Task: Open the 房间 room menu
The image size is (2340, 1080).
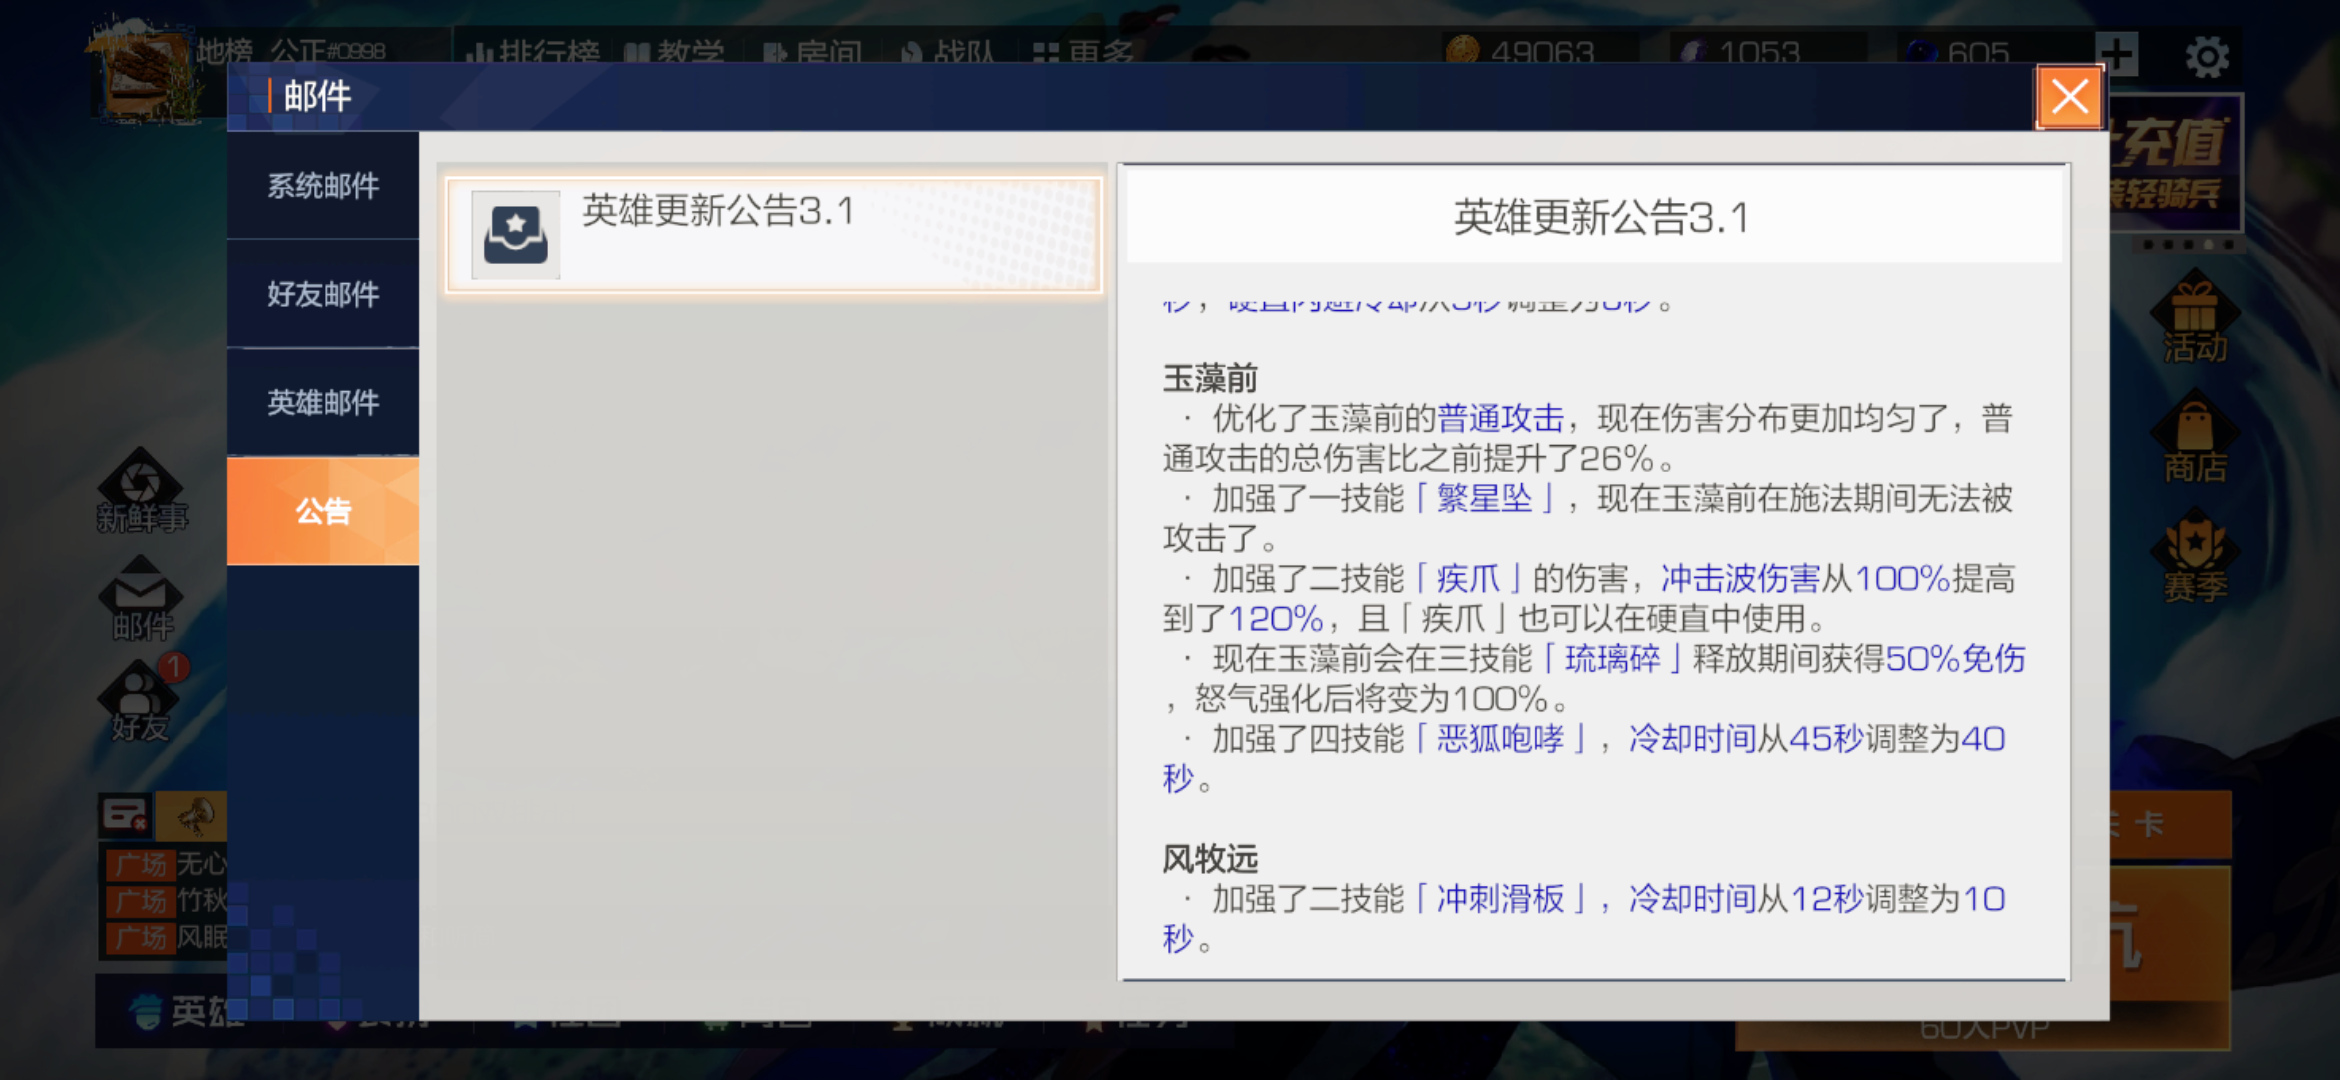Action: tap(812, 52)
